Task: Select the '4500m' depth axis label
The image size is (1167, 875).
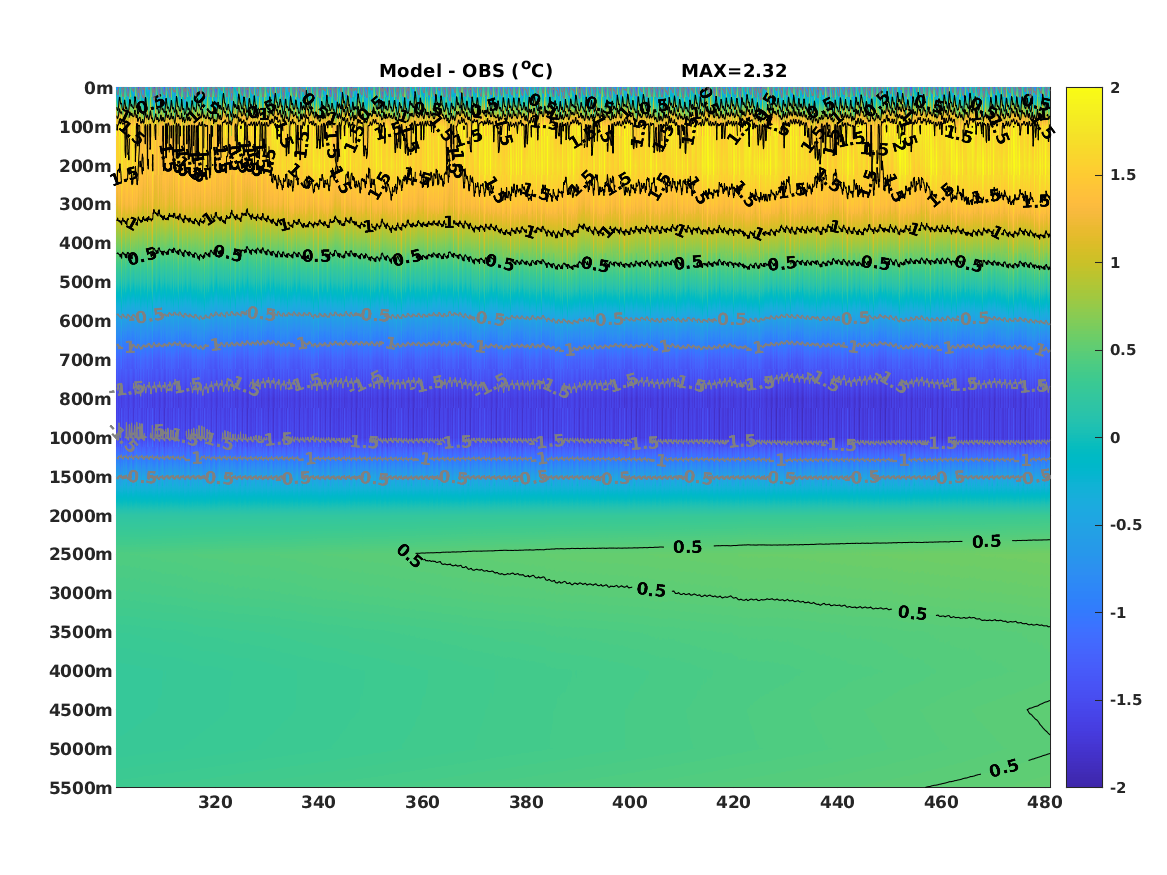Action: pos(81,710)
